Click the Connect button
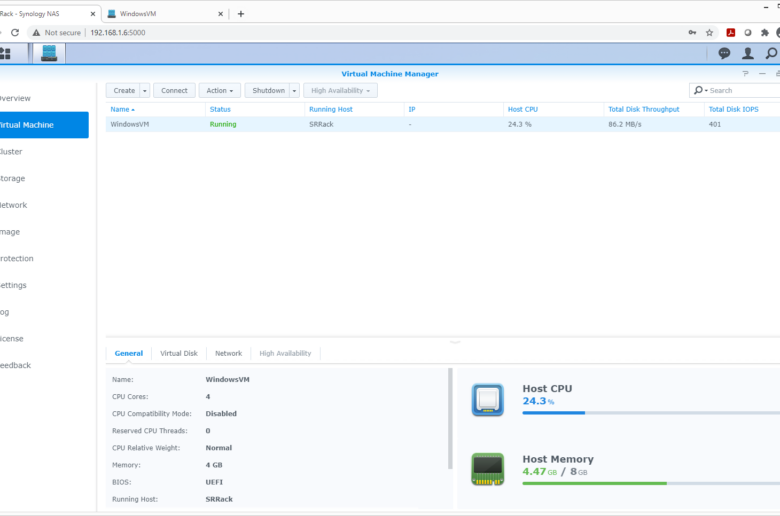This screenshot has height=516, width=780. click(174, 91)
